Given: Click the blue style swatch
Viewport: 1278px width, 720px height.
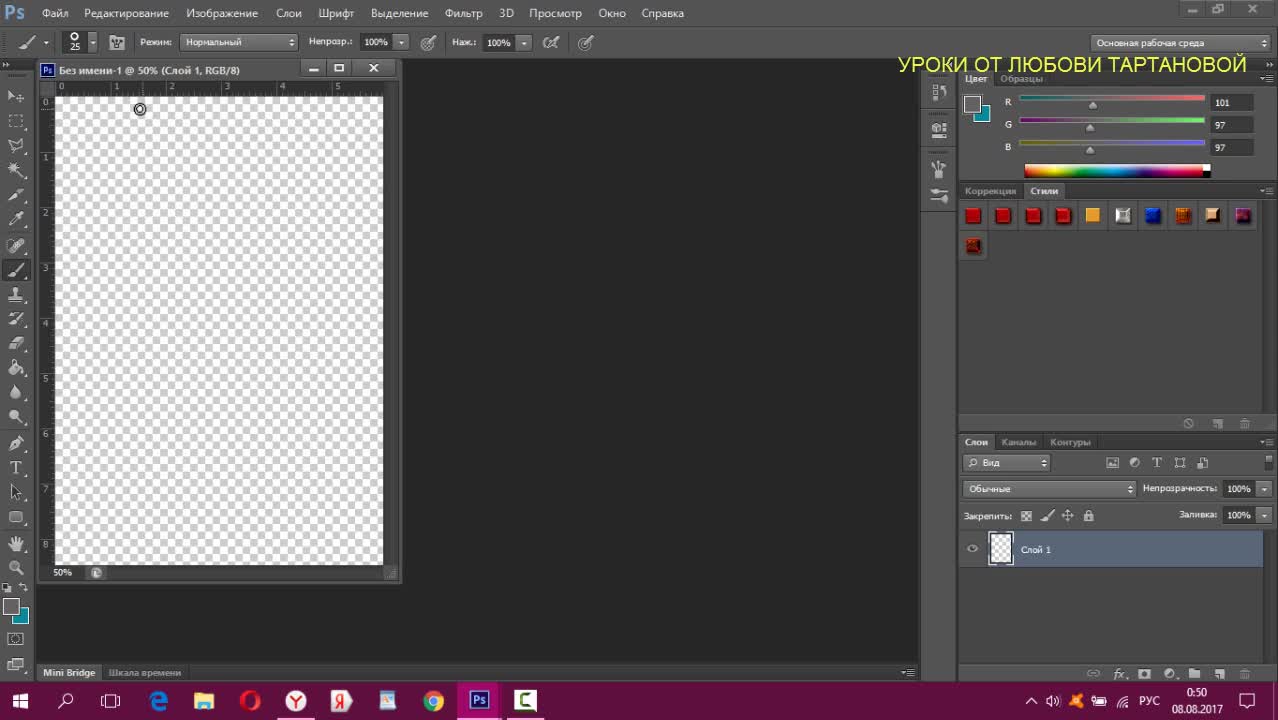Looking at the screenshot, I should coord(1153,215).
